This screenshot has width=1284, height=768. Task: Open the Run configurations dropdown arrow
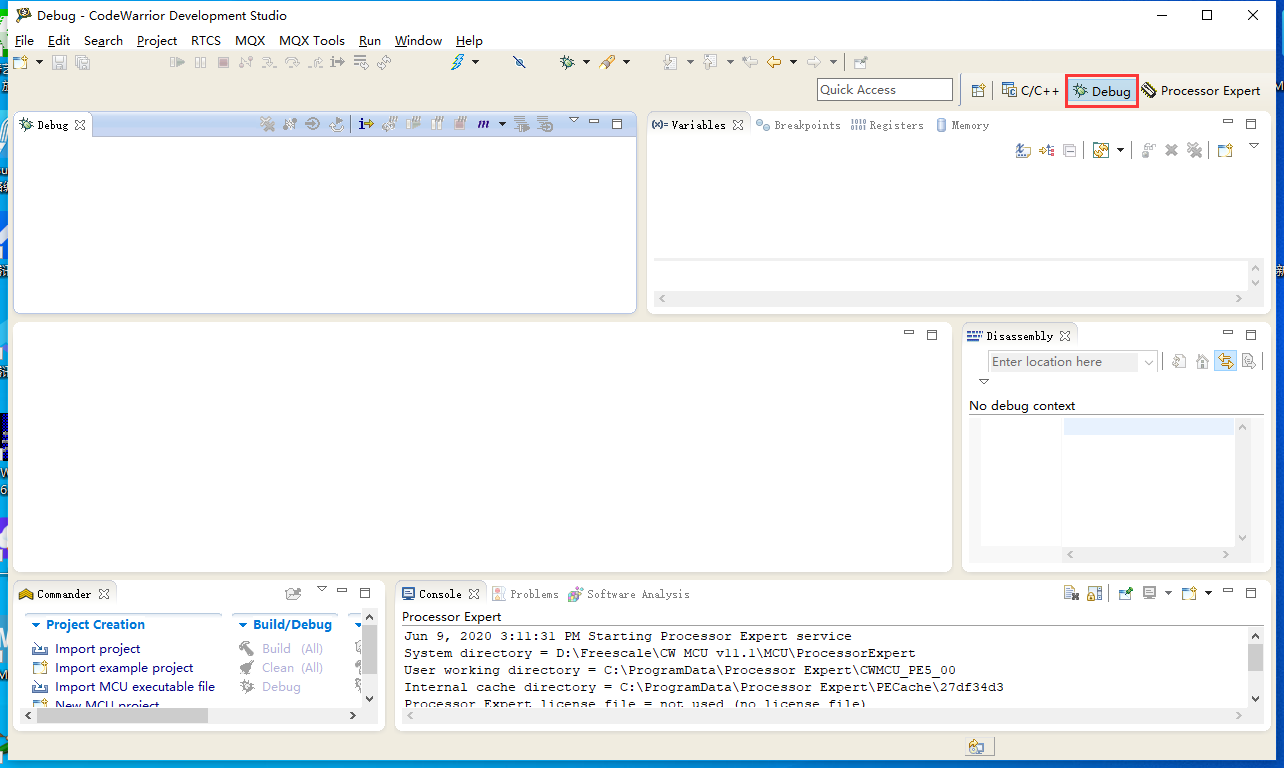pyautogui.click(x=626, y=62)
